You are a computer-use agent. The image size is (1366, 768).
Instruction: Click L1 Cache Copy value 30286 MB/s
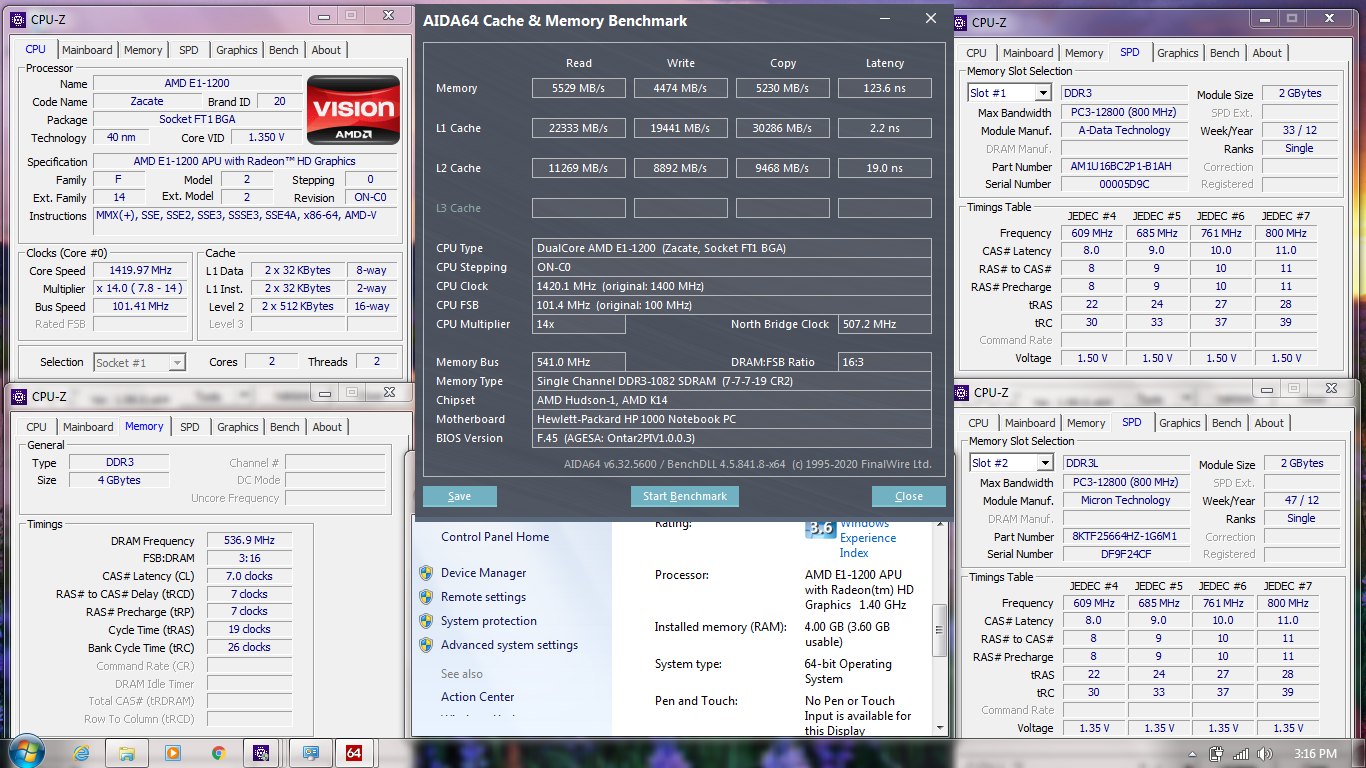(x=783, y=128)
